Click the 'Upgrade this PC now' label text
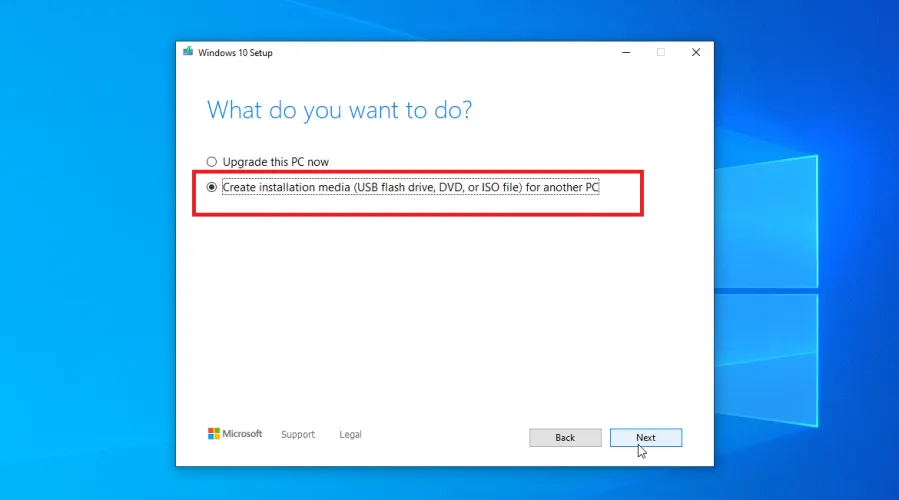Image resolution: width=899 pixels, height=500 pixels. tap(275, 162)
